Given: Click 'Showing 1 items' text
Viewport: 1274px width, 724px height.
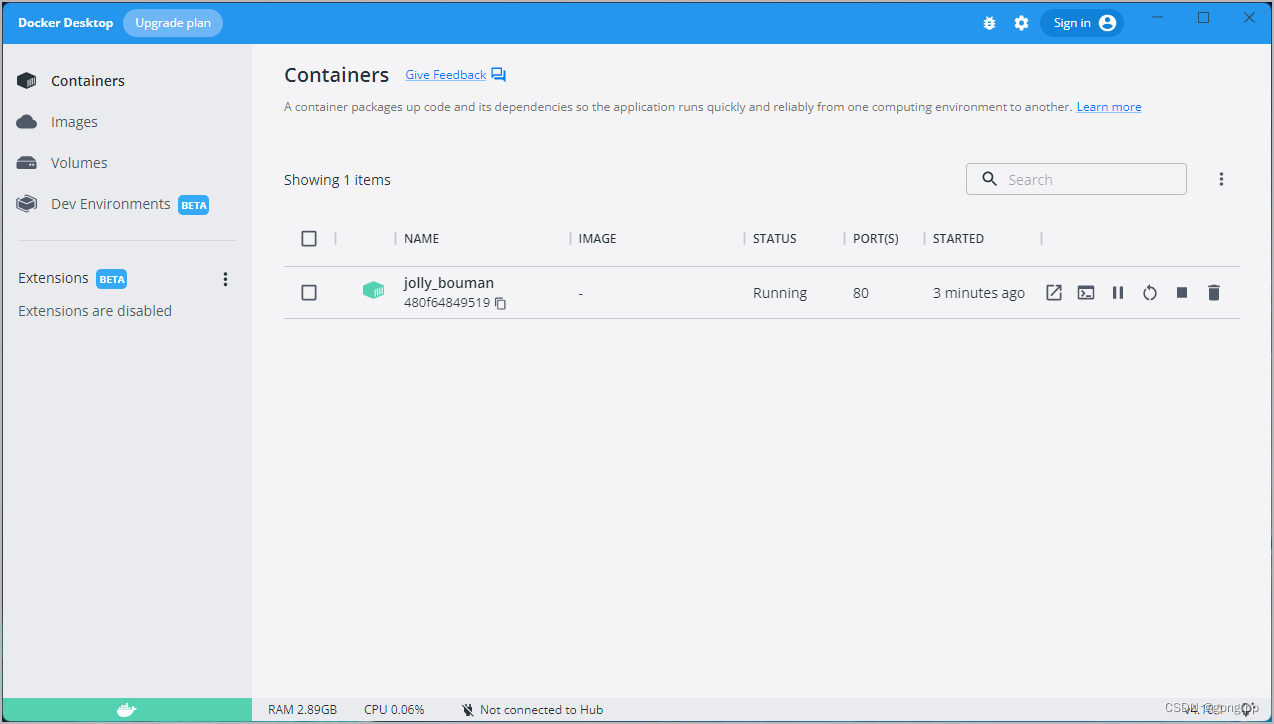Looking at the screenshot, I should pyautogui.click(x=337, y=180).
